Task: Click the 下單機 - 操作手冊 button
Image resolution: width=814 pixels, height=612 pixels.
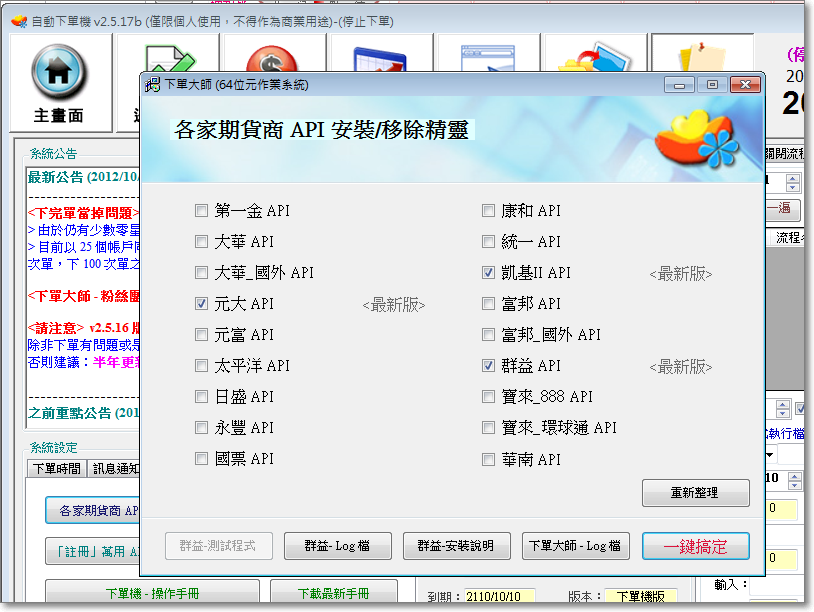Action: pos(152,593)
